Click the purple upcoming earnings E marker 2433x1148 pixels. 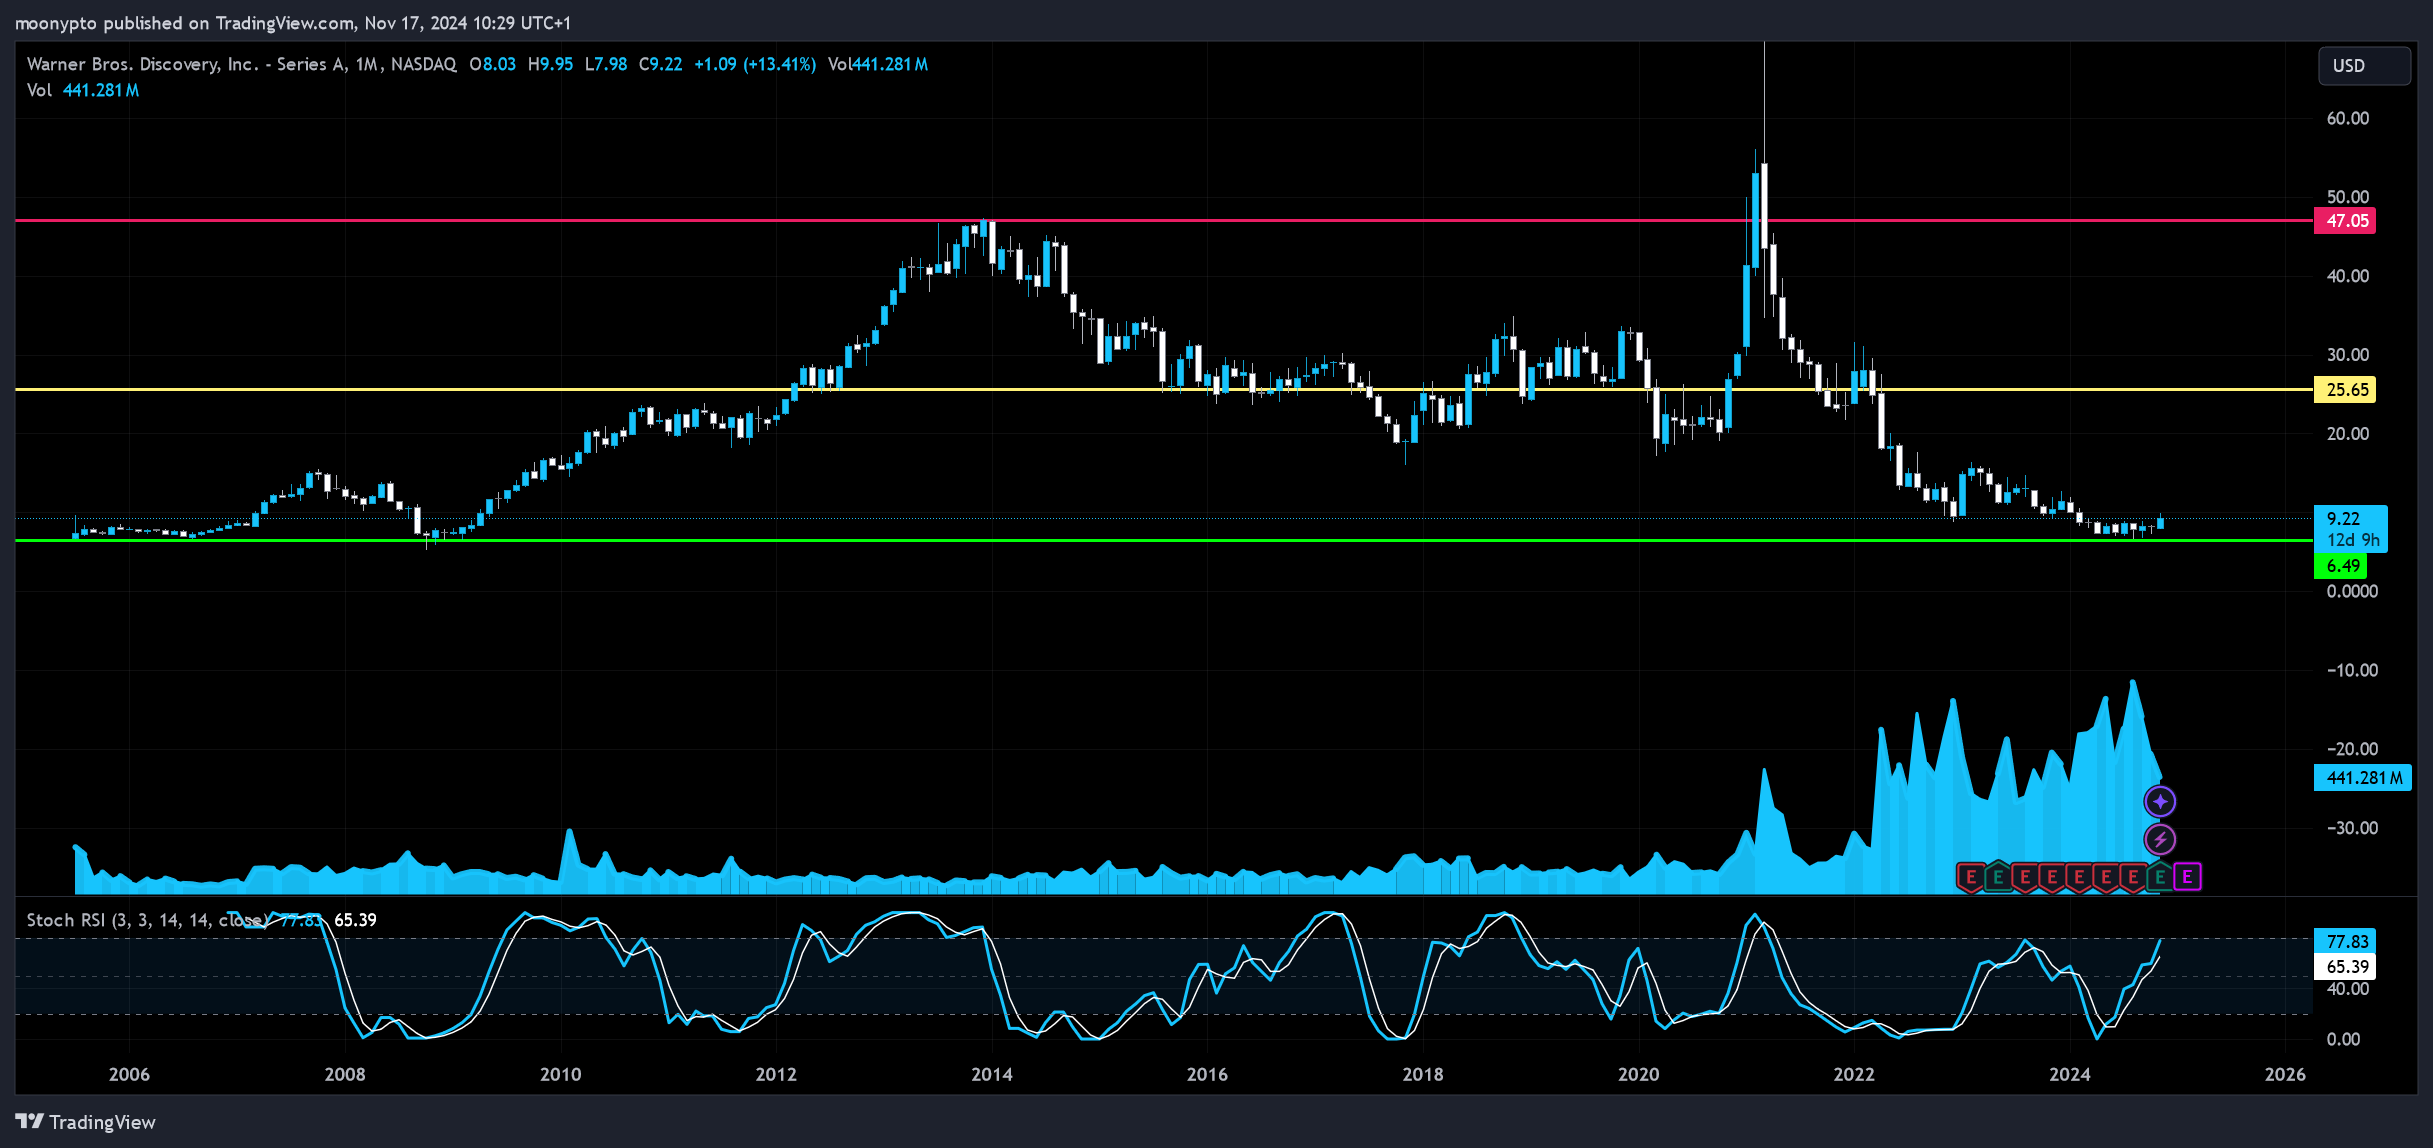click(x=2187, y=877)
